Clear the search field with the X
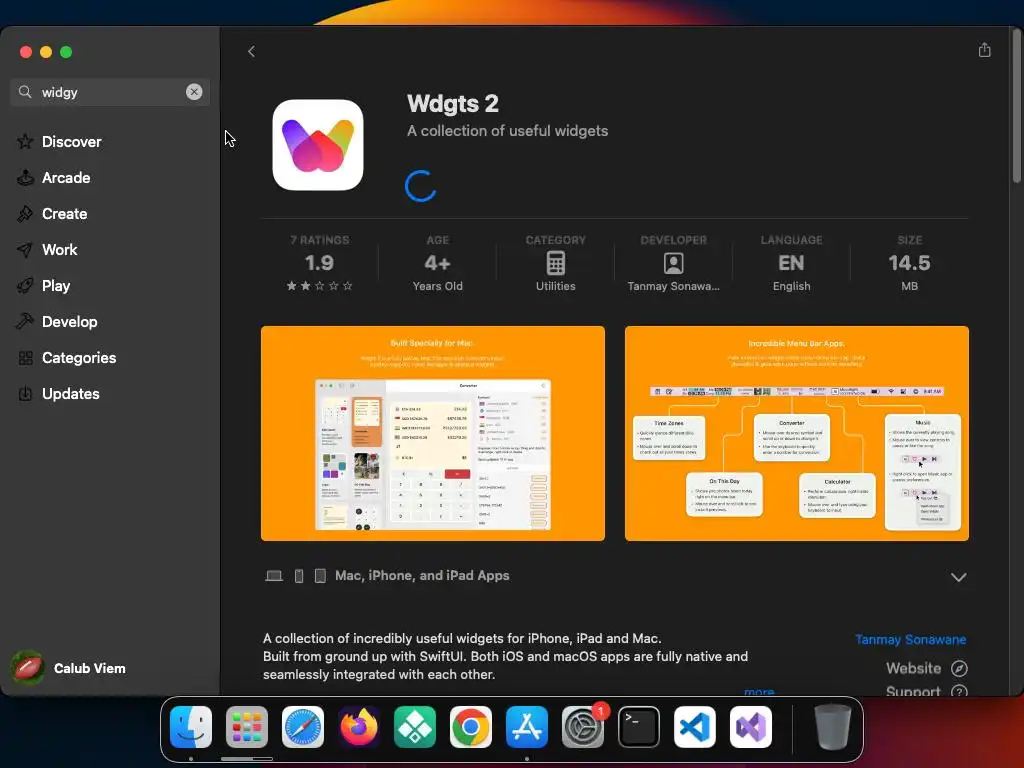Viewport: 1024px width, 768px height. [194, 92]
